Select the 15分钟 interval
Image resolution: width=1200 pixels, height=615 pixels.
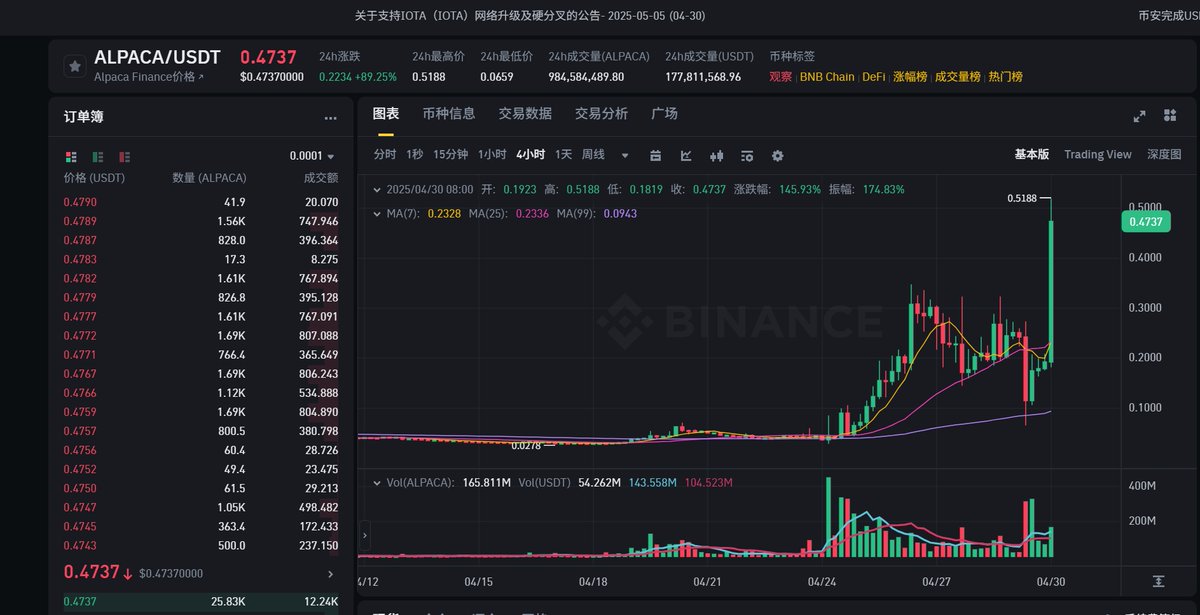pos(451,155)
